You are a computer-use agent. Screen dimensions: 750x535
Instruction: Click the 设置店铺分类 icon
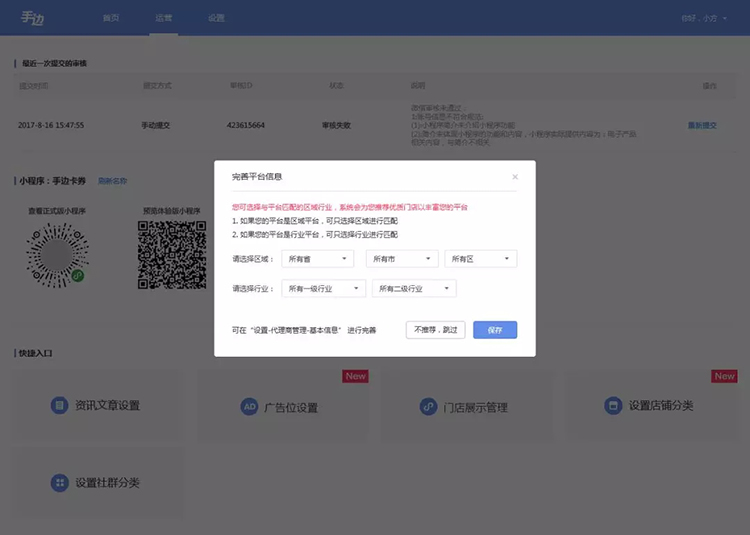(613, 405)
